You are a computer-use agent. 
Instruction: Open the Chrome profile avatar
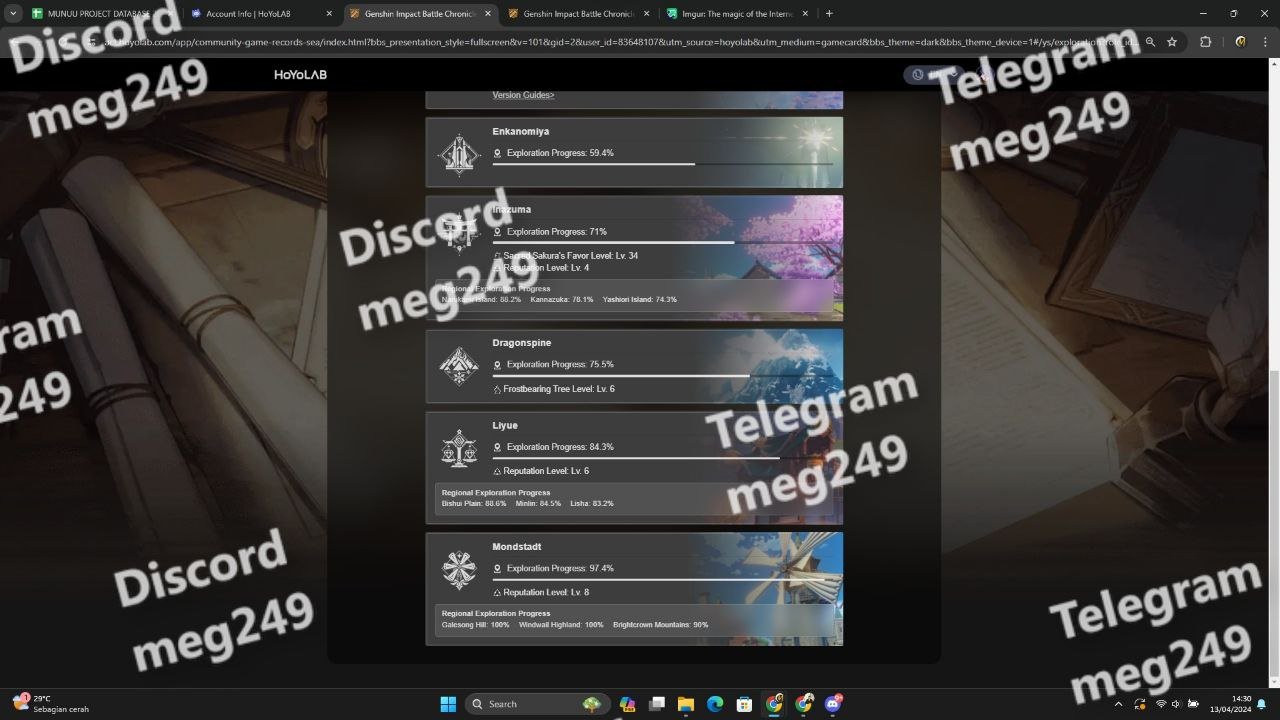click(x=1240, y=42)
